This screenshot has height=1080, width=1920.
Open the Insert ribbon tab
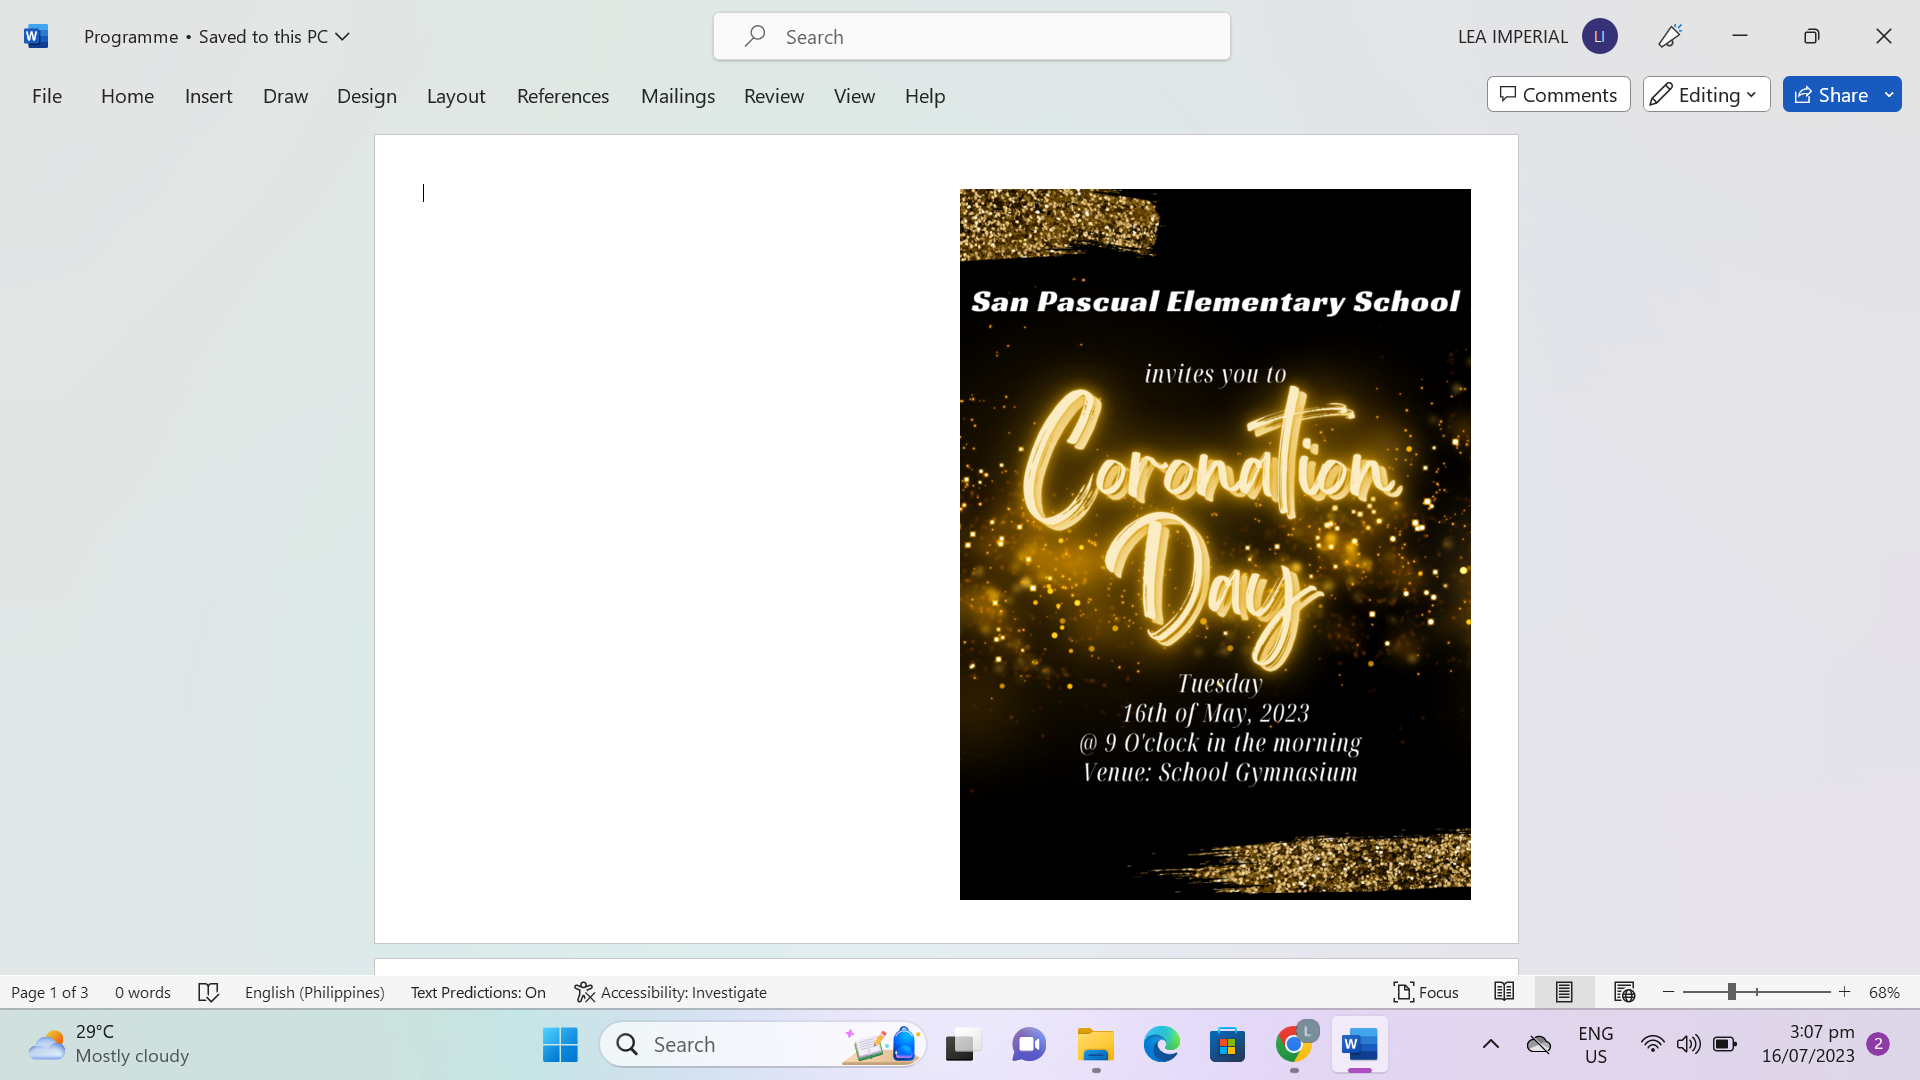tap(208, 96)
